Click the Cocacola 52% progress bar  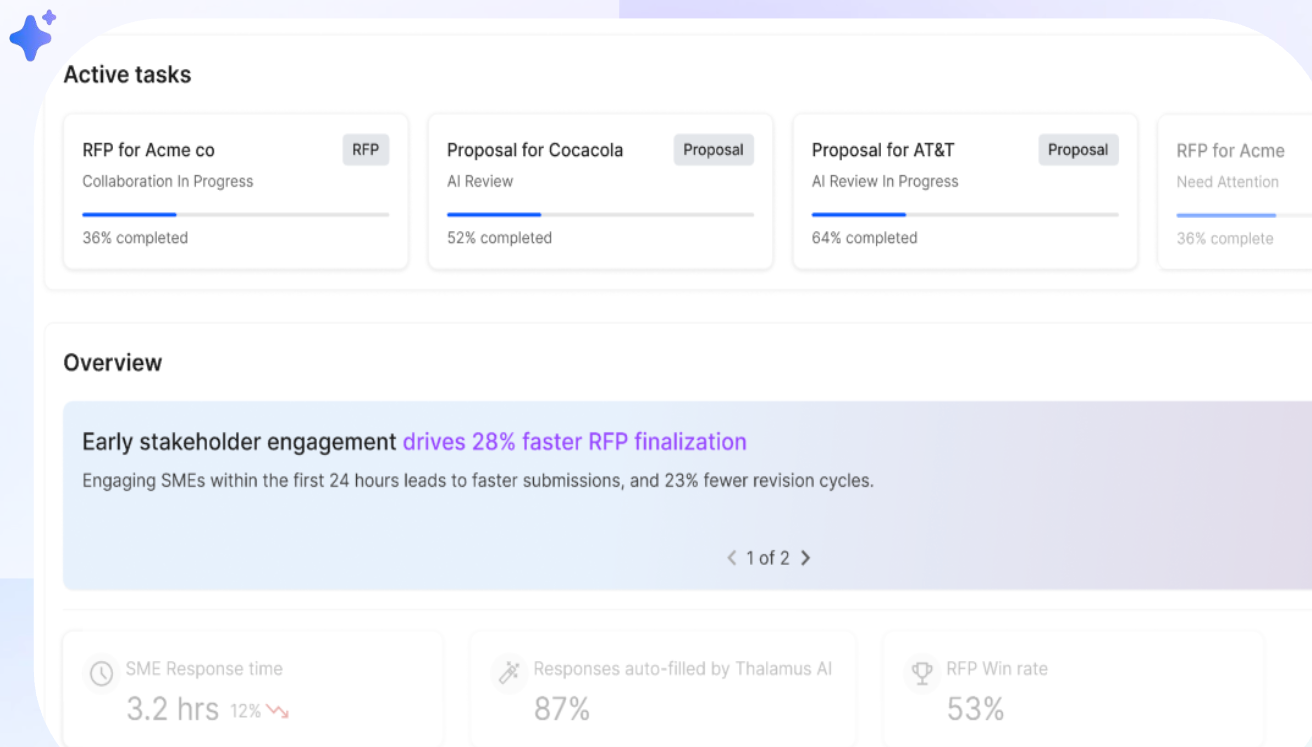[600, 214]
